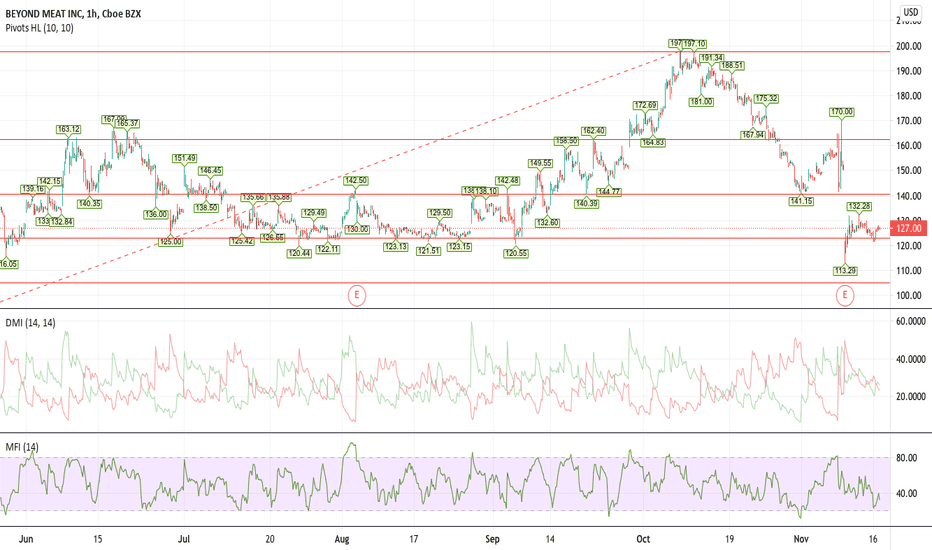Click the 140.35 pivot low label
This screenshot has height=550, width=932.
coord(89,203)
